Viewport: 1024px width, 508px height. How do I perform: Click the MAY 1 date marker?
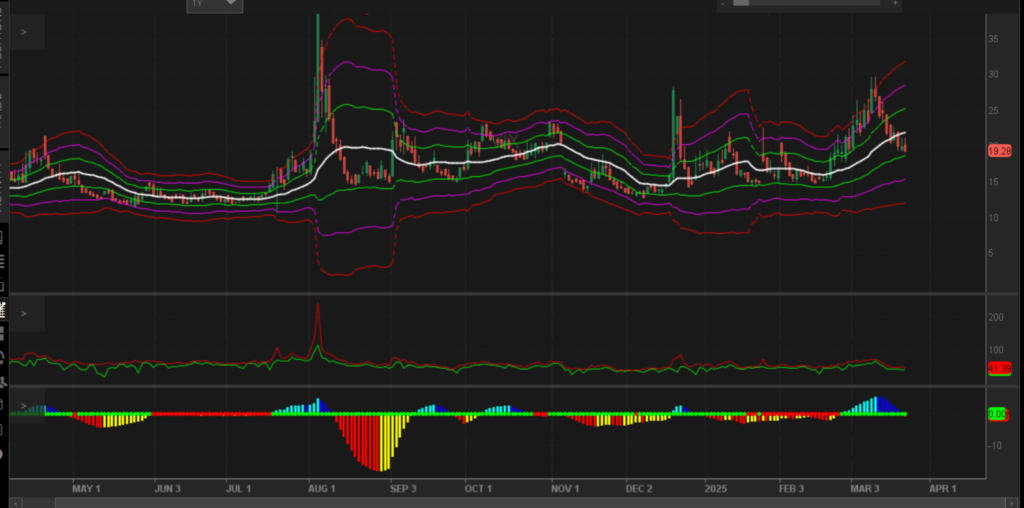tap(87, 489)
